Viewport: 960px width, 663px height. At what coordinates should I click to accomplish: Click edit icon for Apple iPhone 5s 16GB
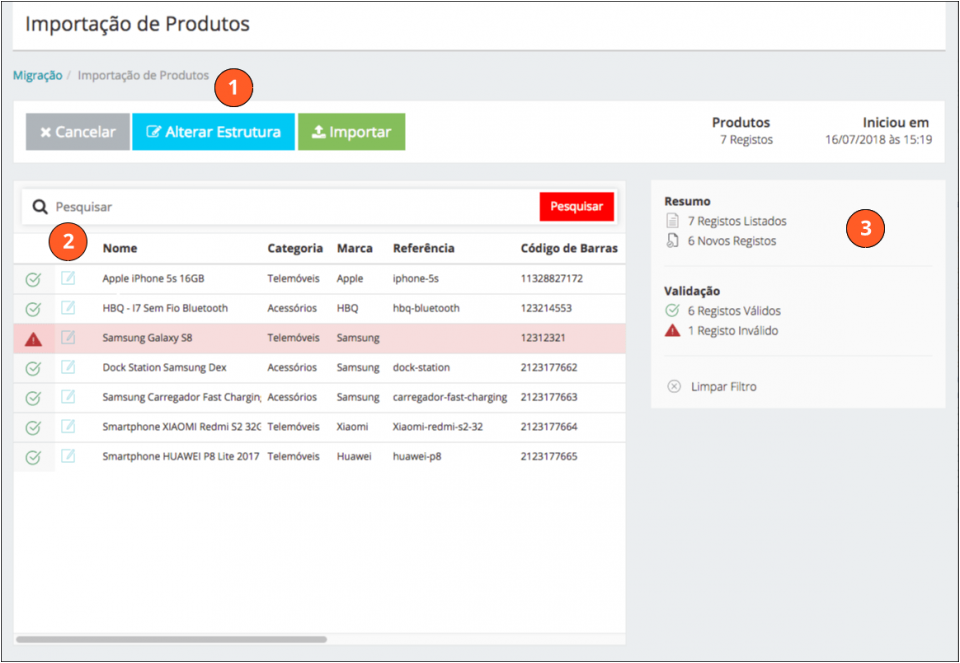point(68,278)
